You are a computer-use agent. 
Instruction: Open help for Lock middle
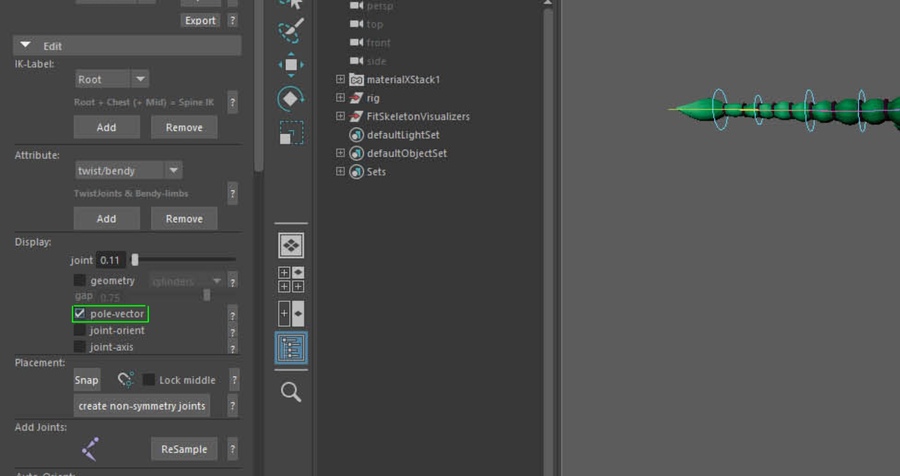click(x=234, y=380)
